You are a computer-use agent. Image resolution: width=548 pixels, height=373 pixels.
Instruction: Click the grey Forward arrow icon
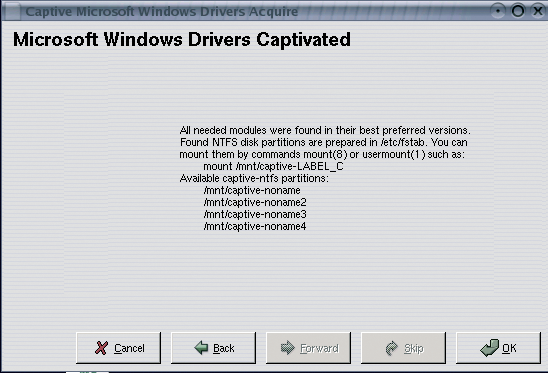[x=288, y=347]
